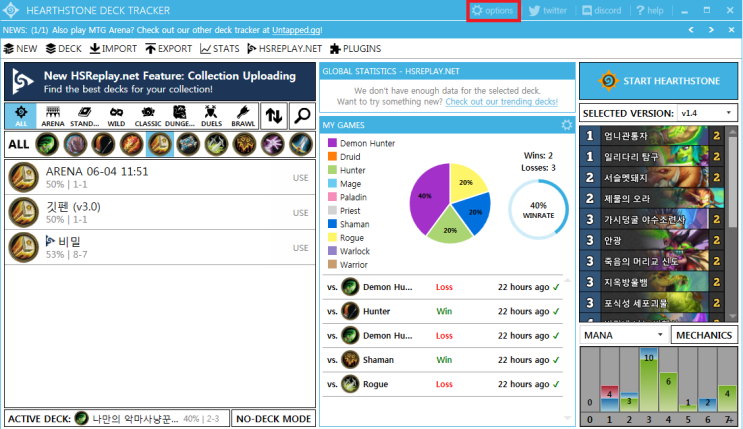The height and width of the screenshot is (429, 743).
Task: Filter decks by BRAWL
Action: point(243,116)
